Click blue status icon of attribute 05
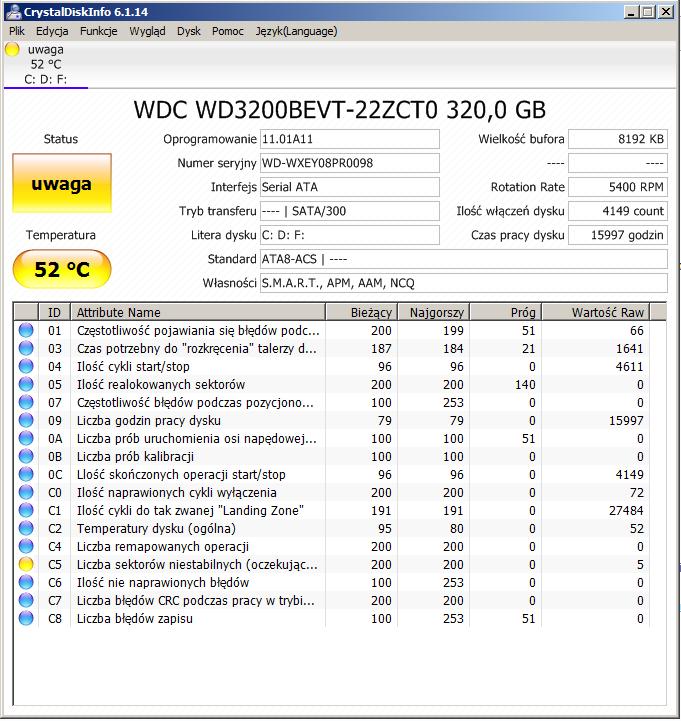 [x=26, y=384]
